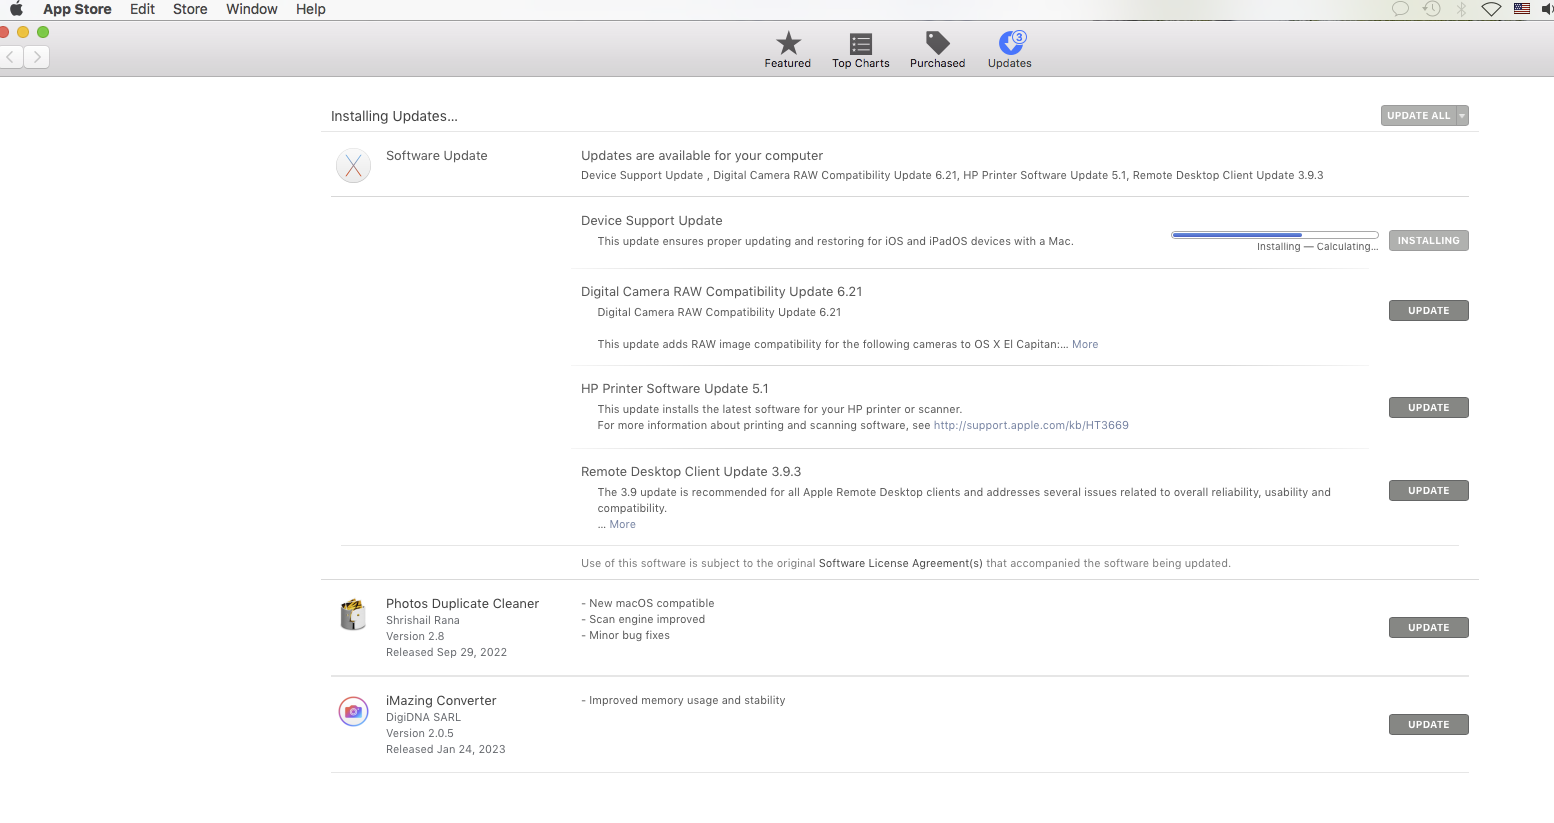Screen dimensions: 1554x823
Task: Click the Time Machine menu bar icon
Action: click(x=1432, y=9)
